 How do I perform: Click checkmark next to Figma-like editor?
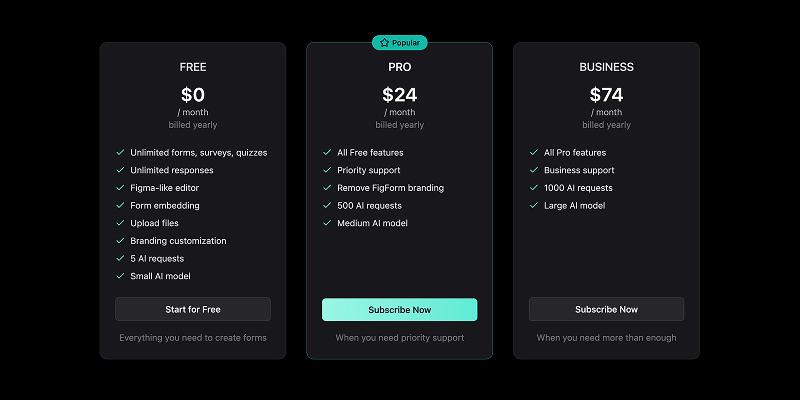point(120,188)
